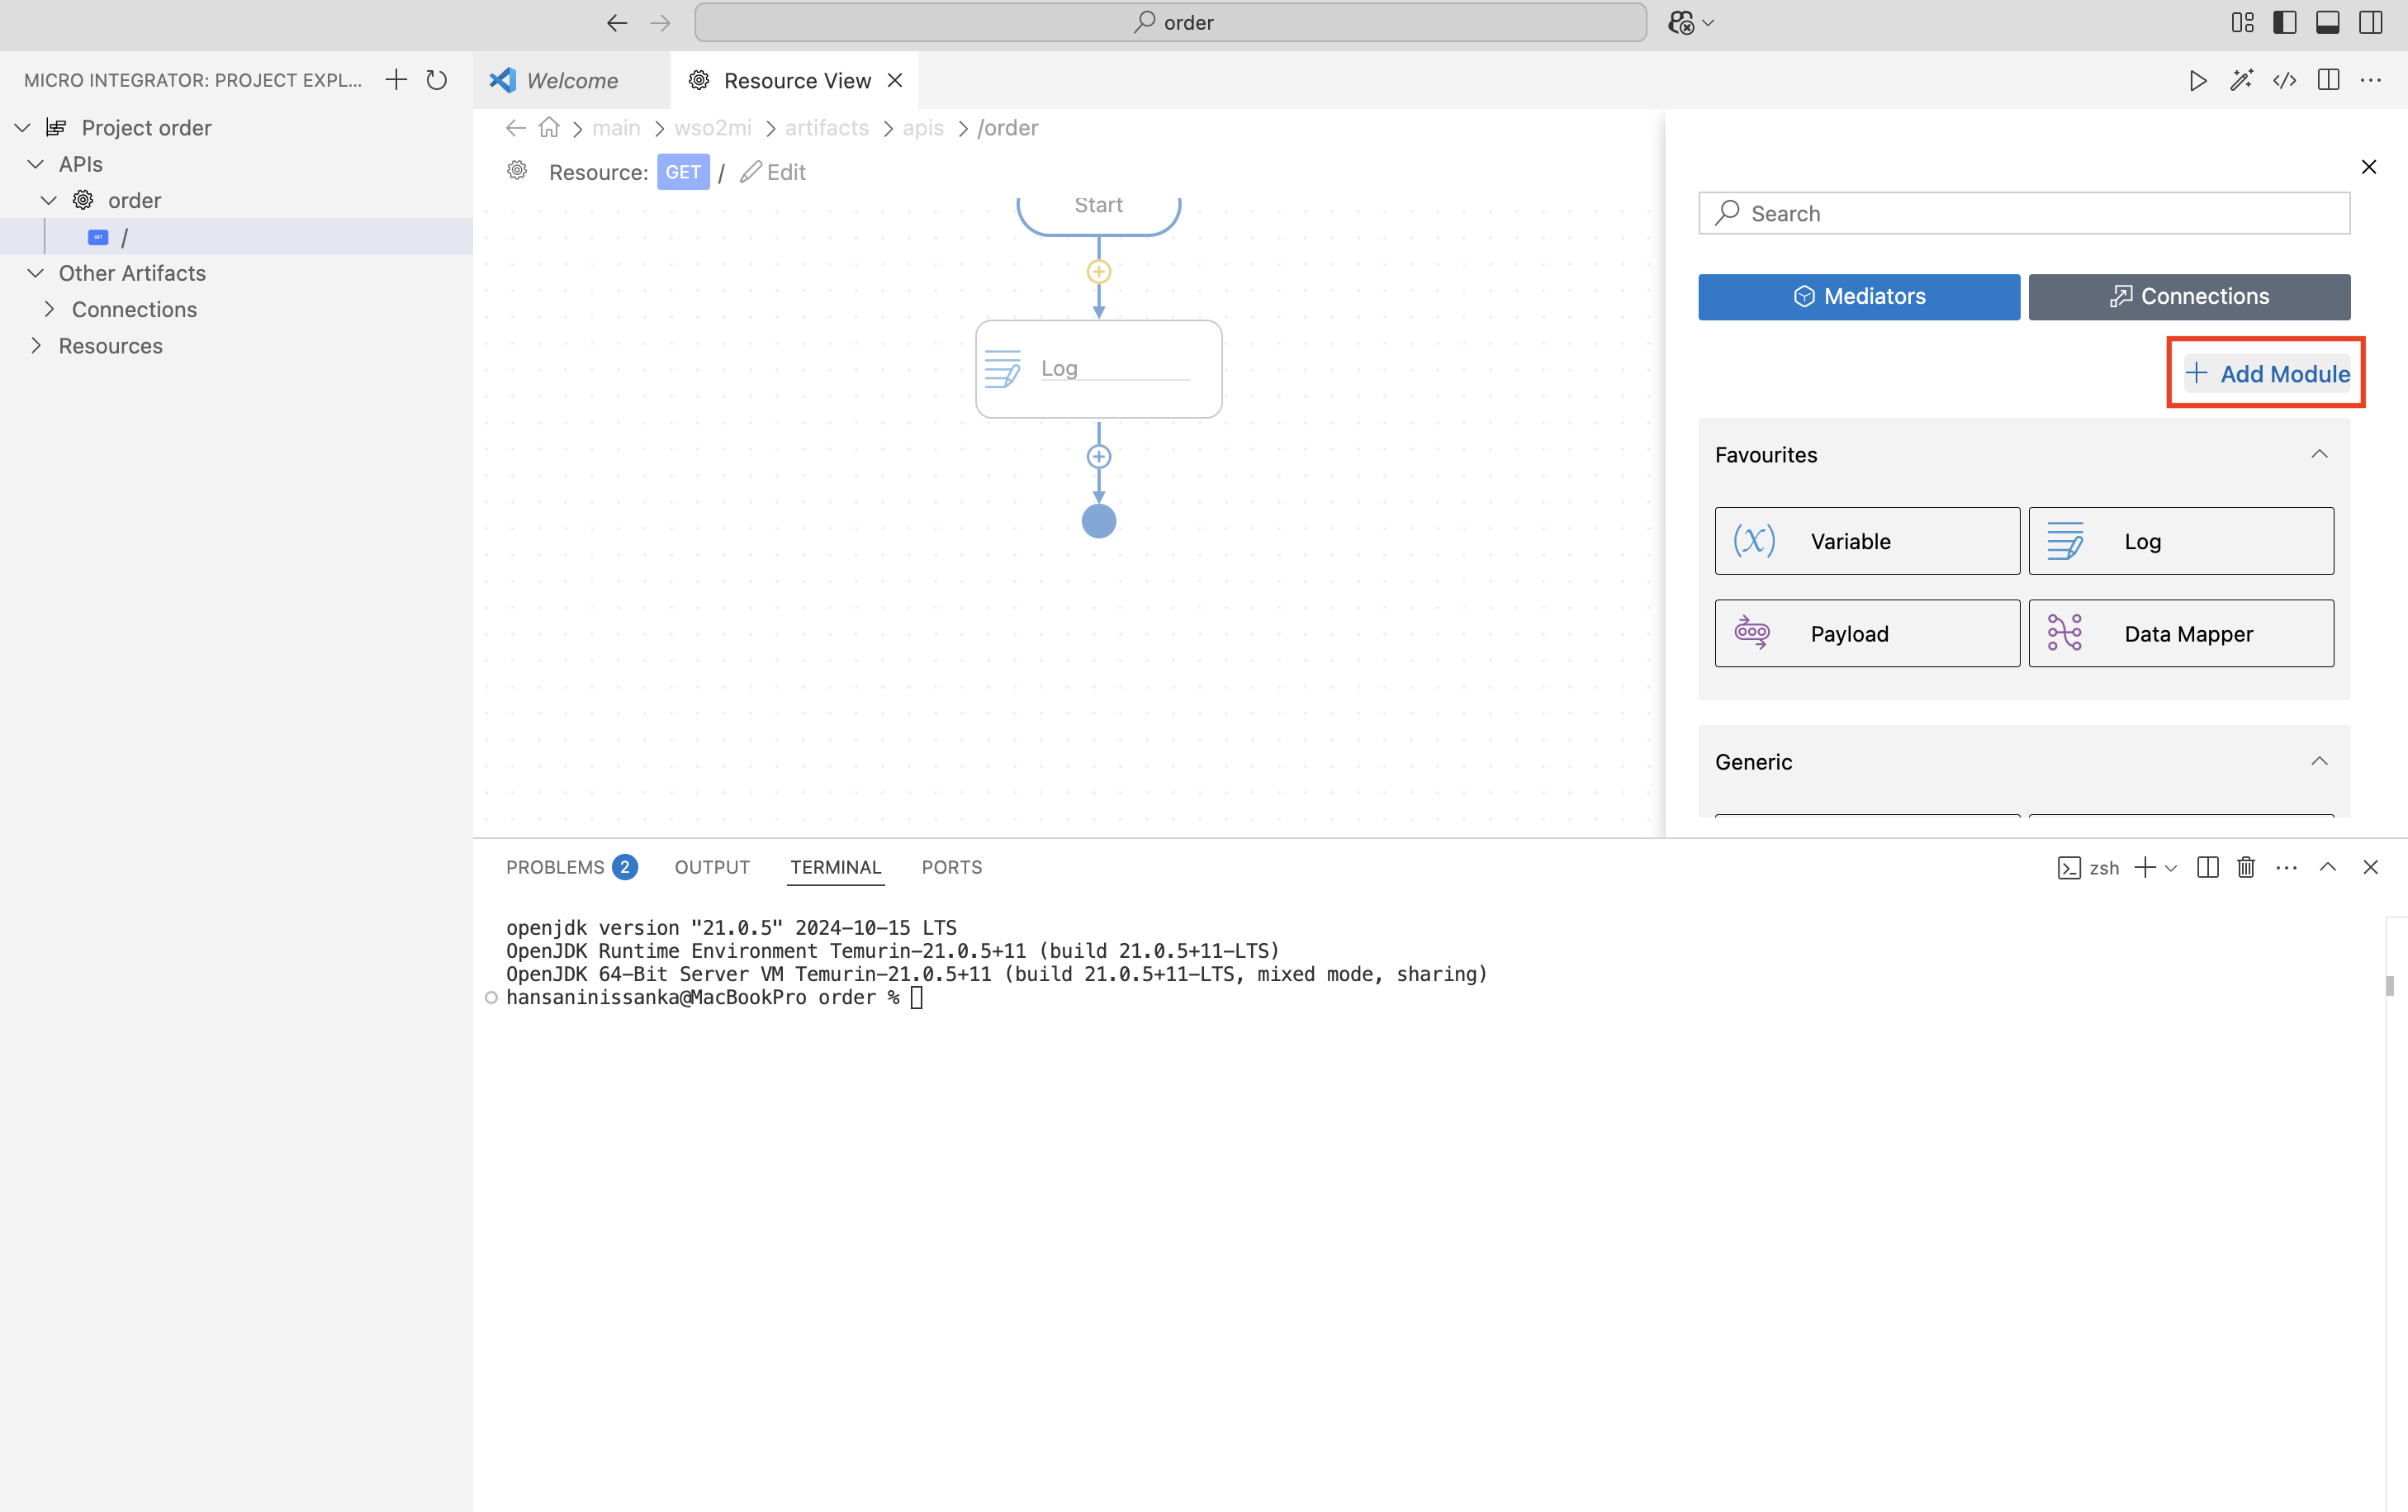This screenshot has width=2408, height=1512.
Task: Click the /order breadcrumb item
Action: [1007, 128]
